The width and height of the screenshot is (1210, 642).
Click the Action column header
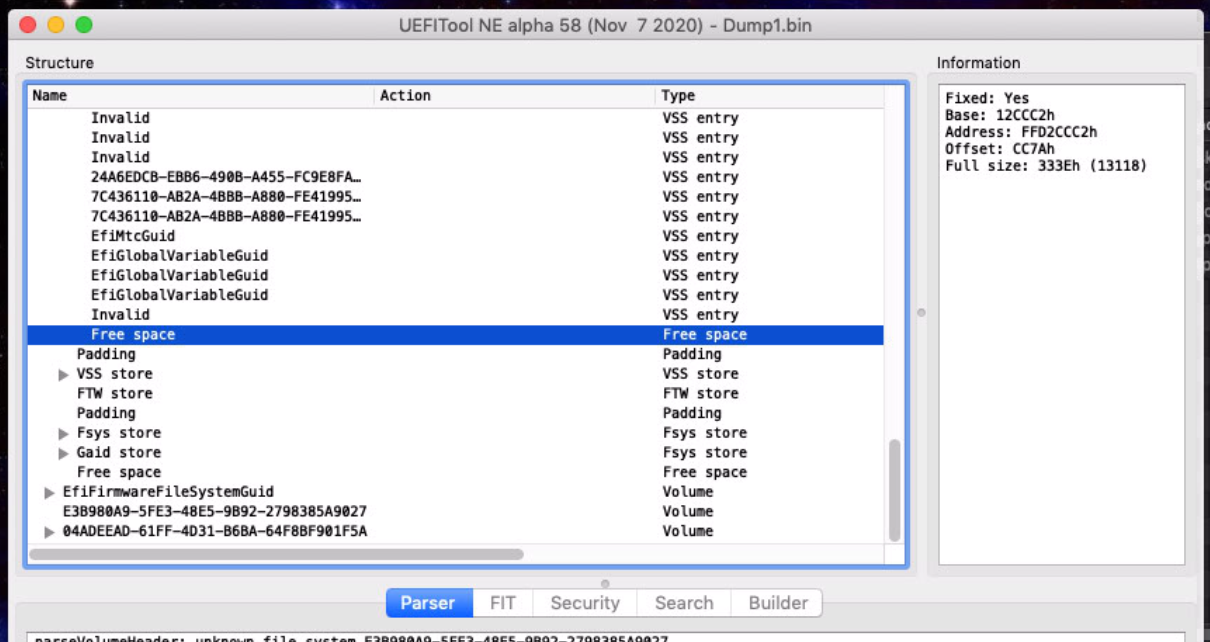pyautogui.click(x=515, y=96)
